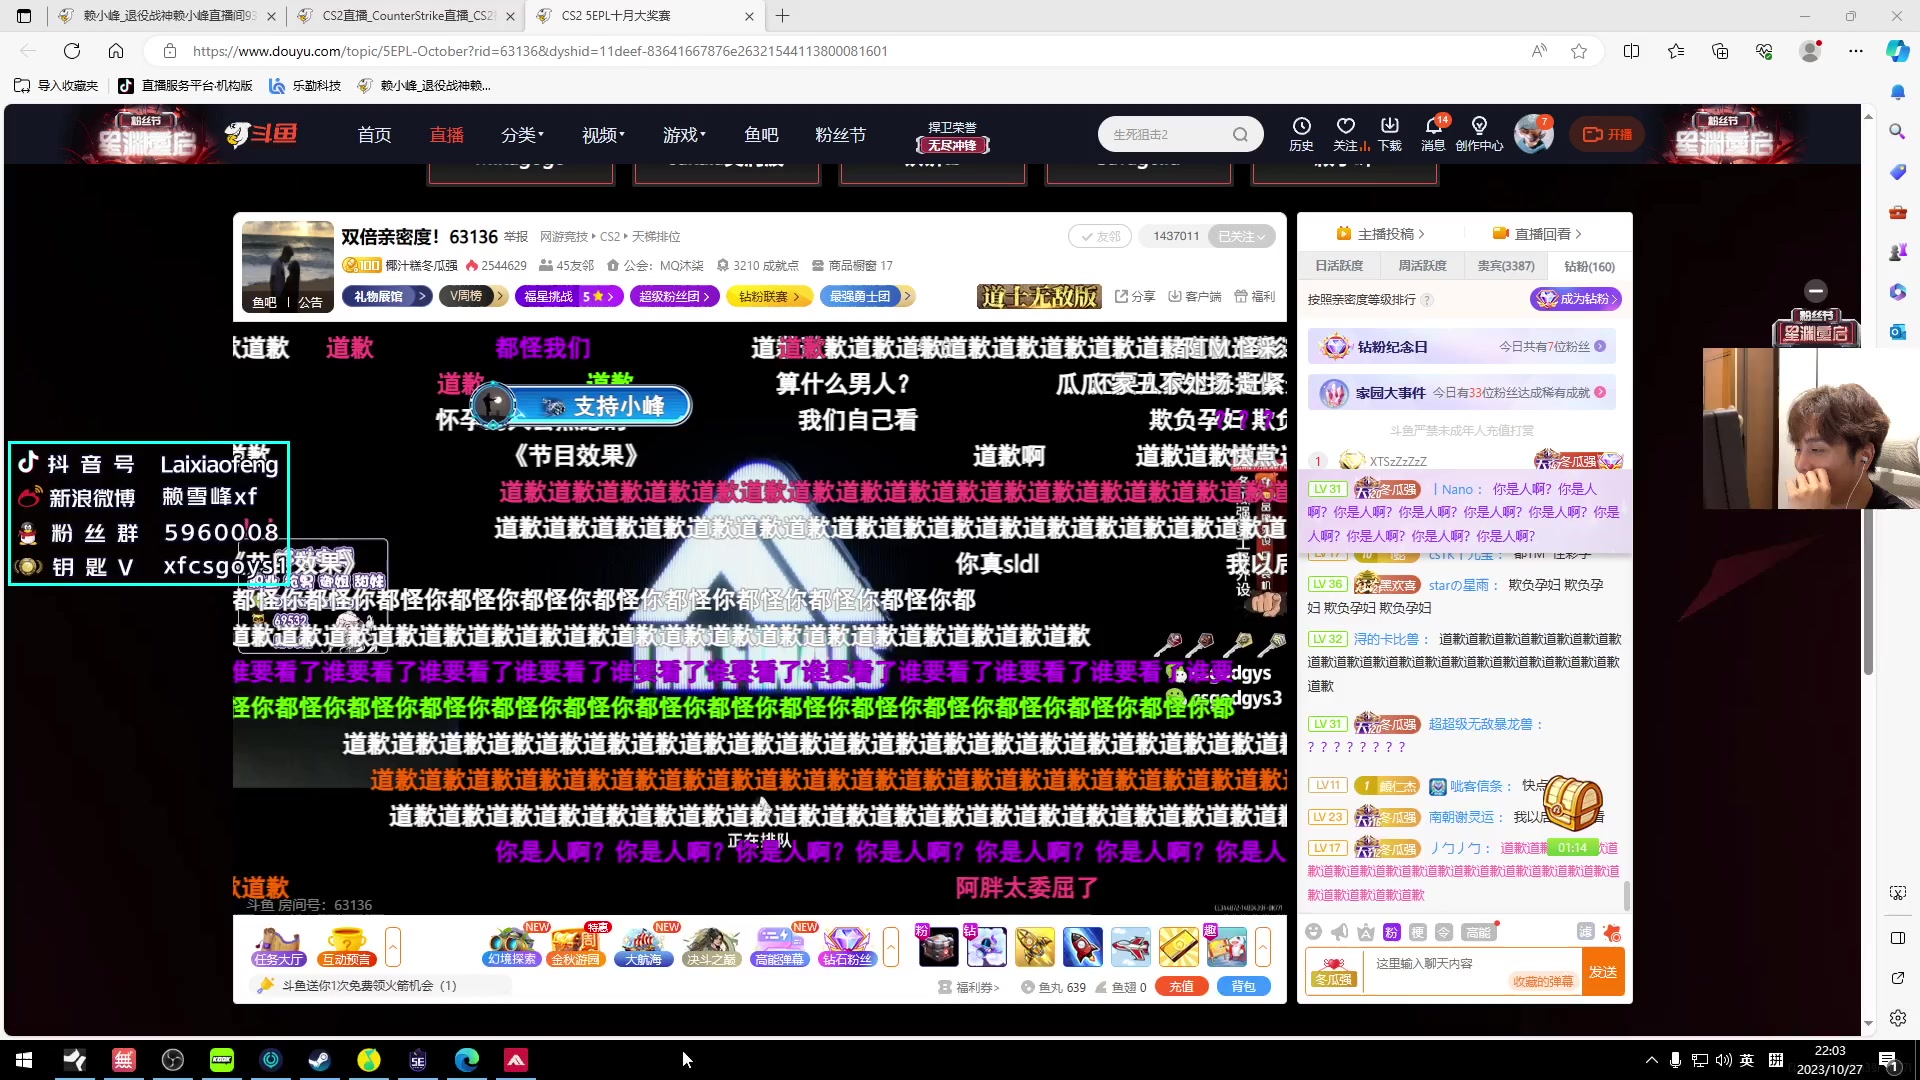Toggle the 令 command button in chat toolbar

click(x=1444, y=932)
